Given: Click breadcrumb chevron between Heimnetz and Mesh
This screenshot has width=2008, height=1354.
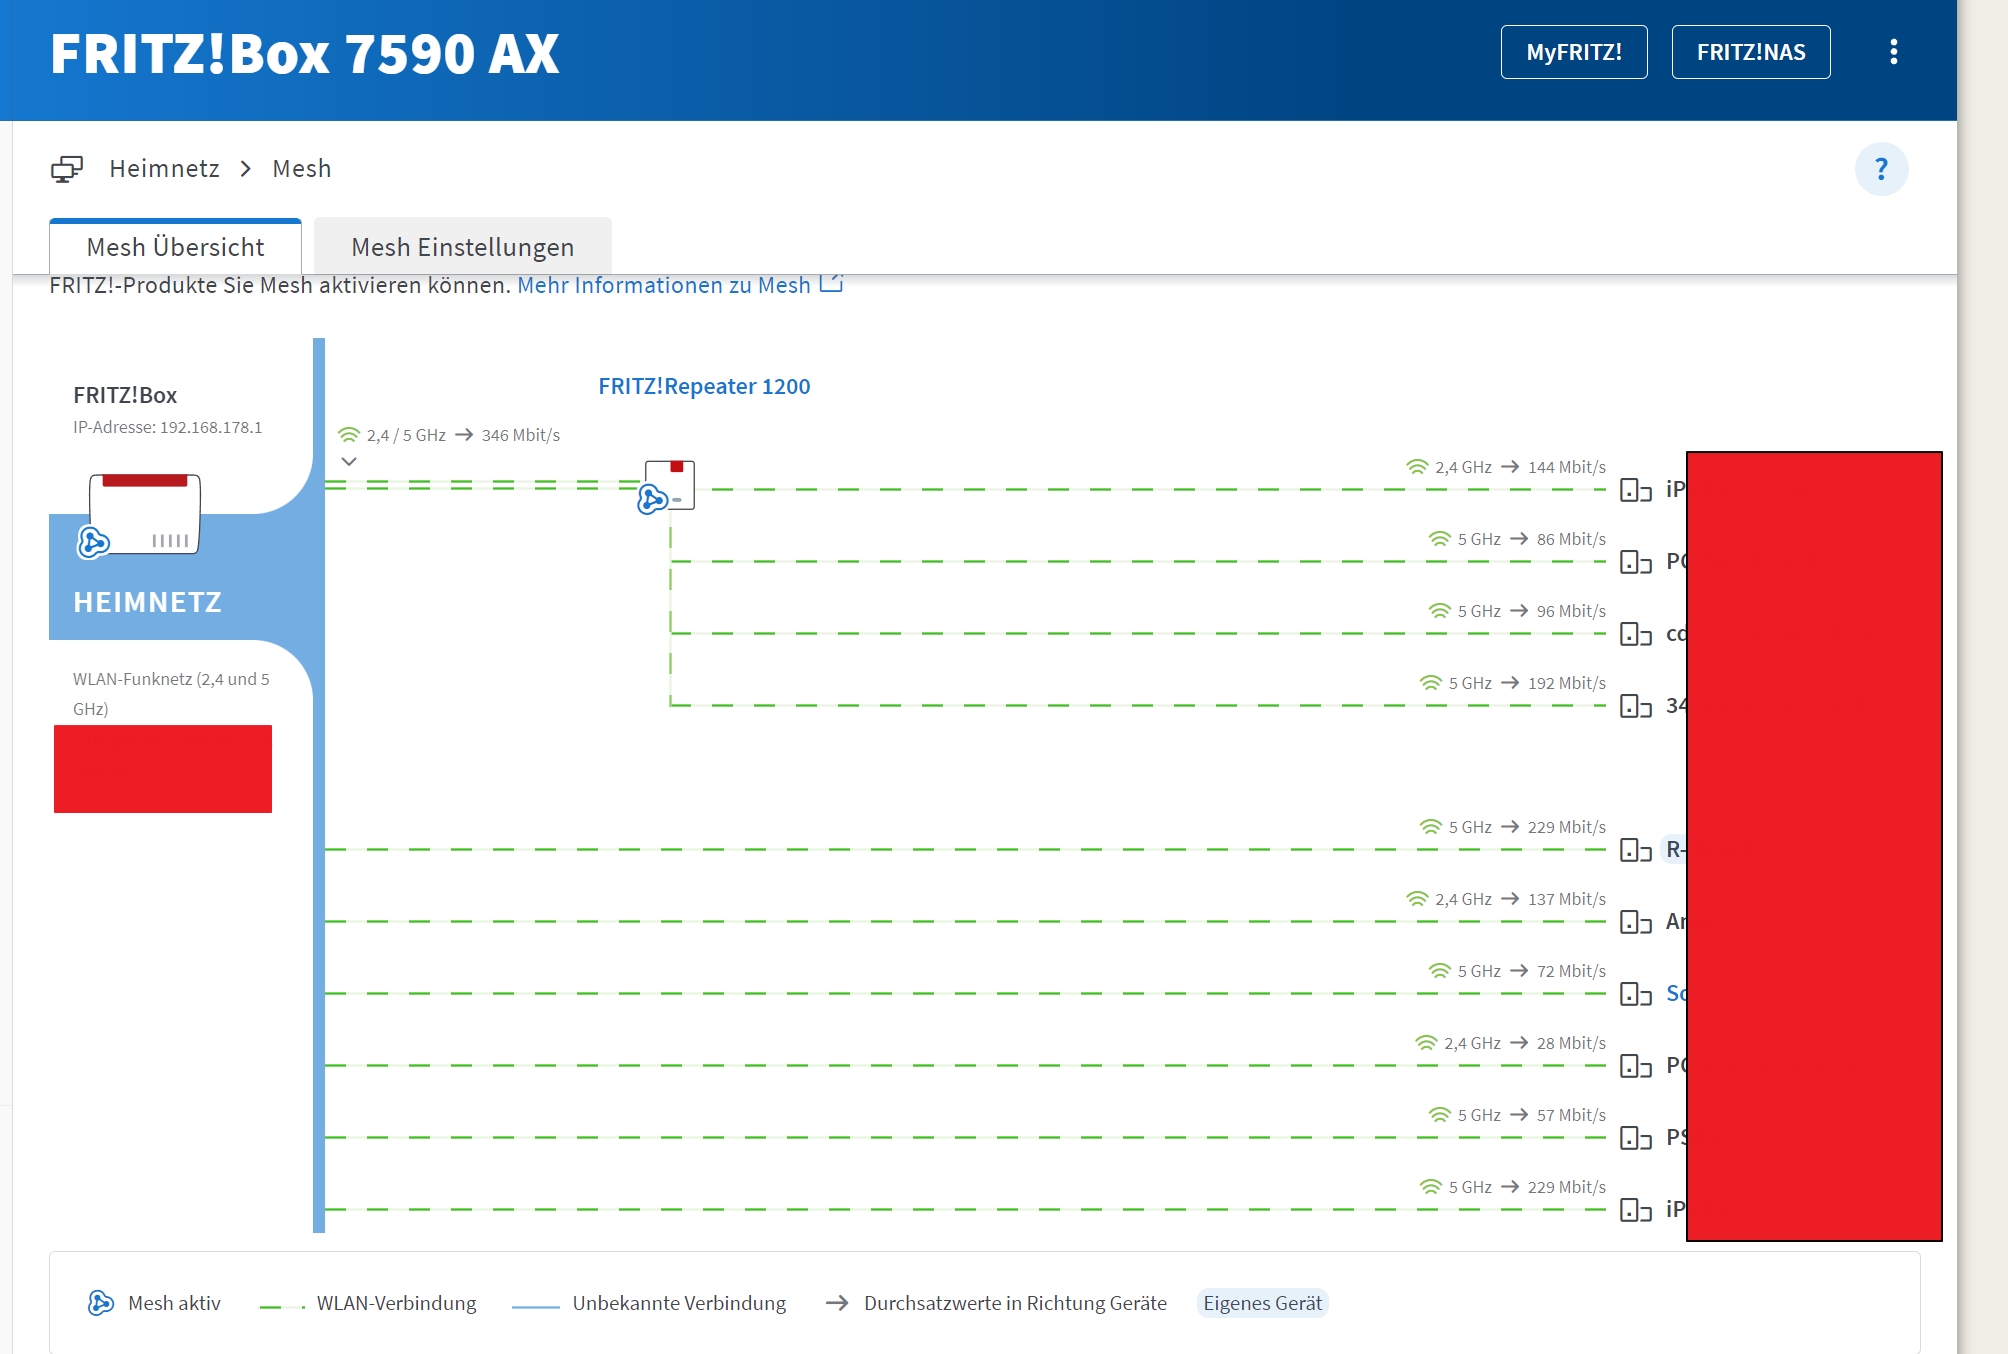Looking at the screenshot, I should point(246,169).
